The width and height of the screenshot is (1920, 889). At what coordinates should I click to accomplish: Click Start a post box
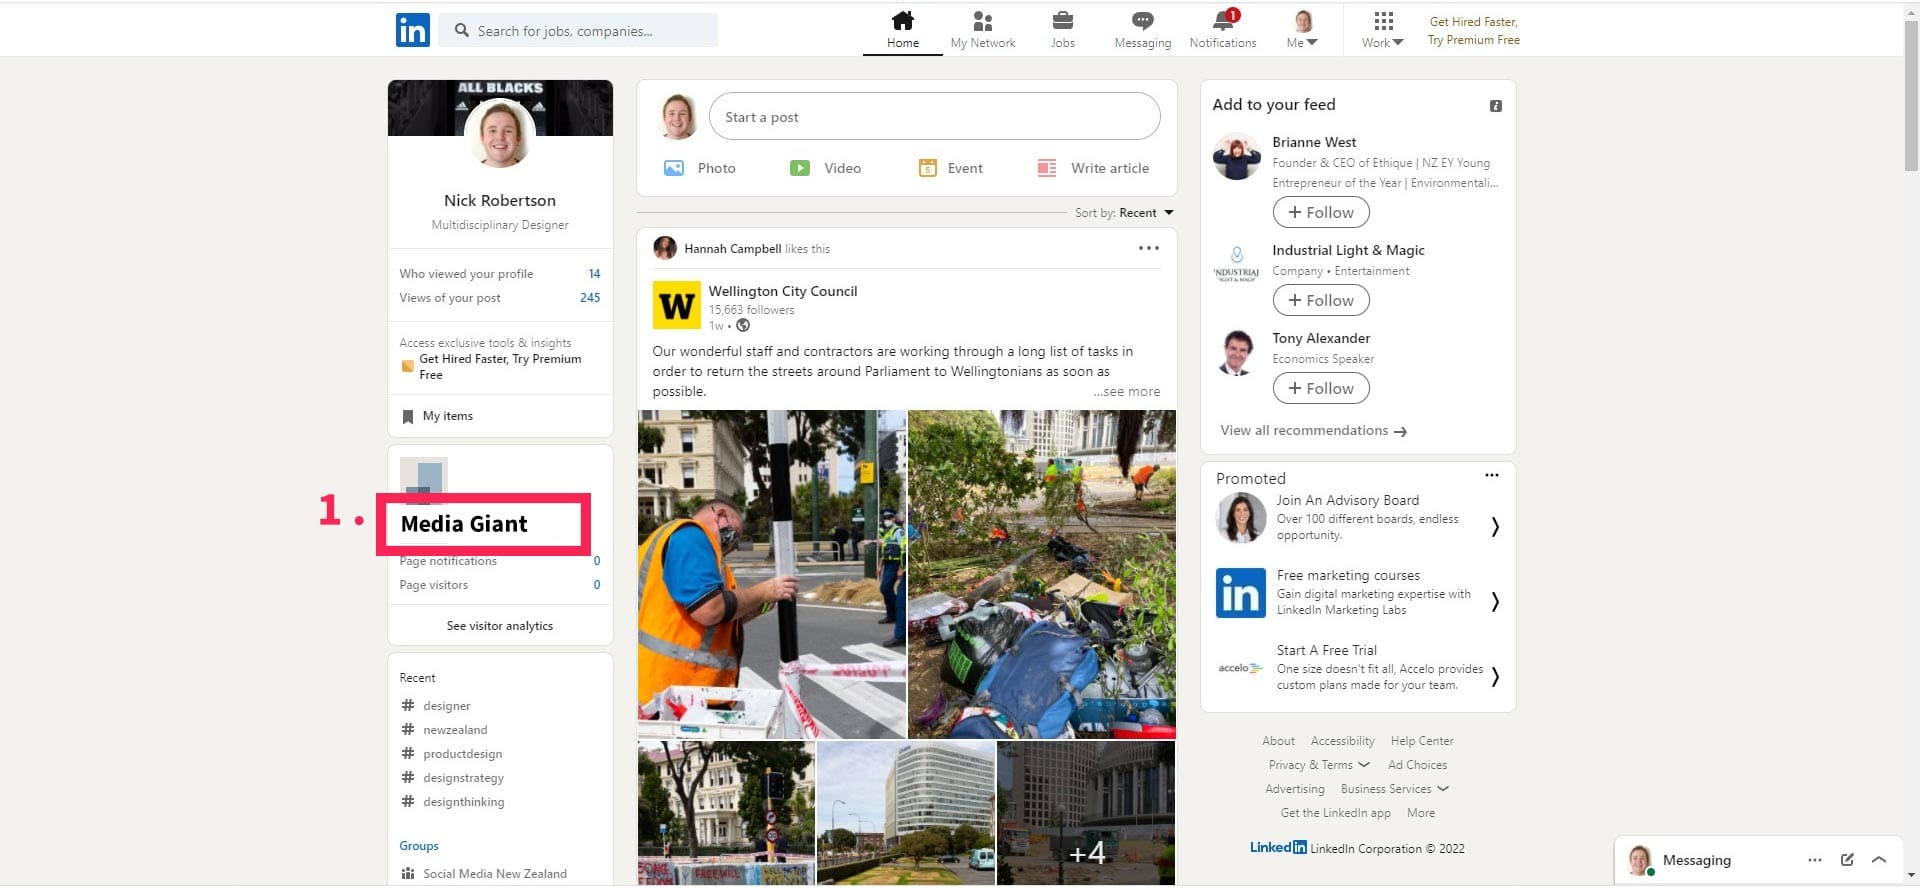[x=934, y=117]
